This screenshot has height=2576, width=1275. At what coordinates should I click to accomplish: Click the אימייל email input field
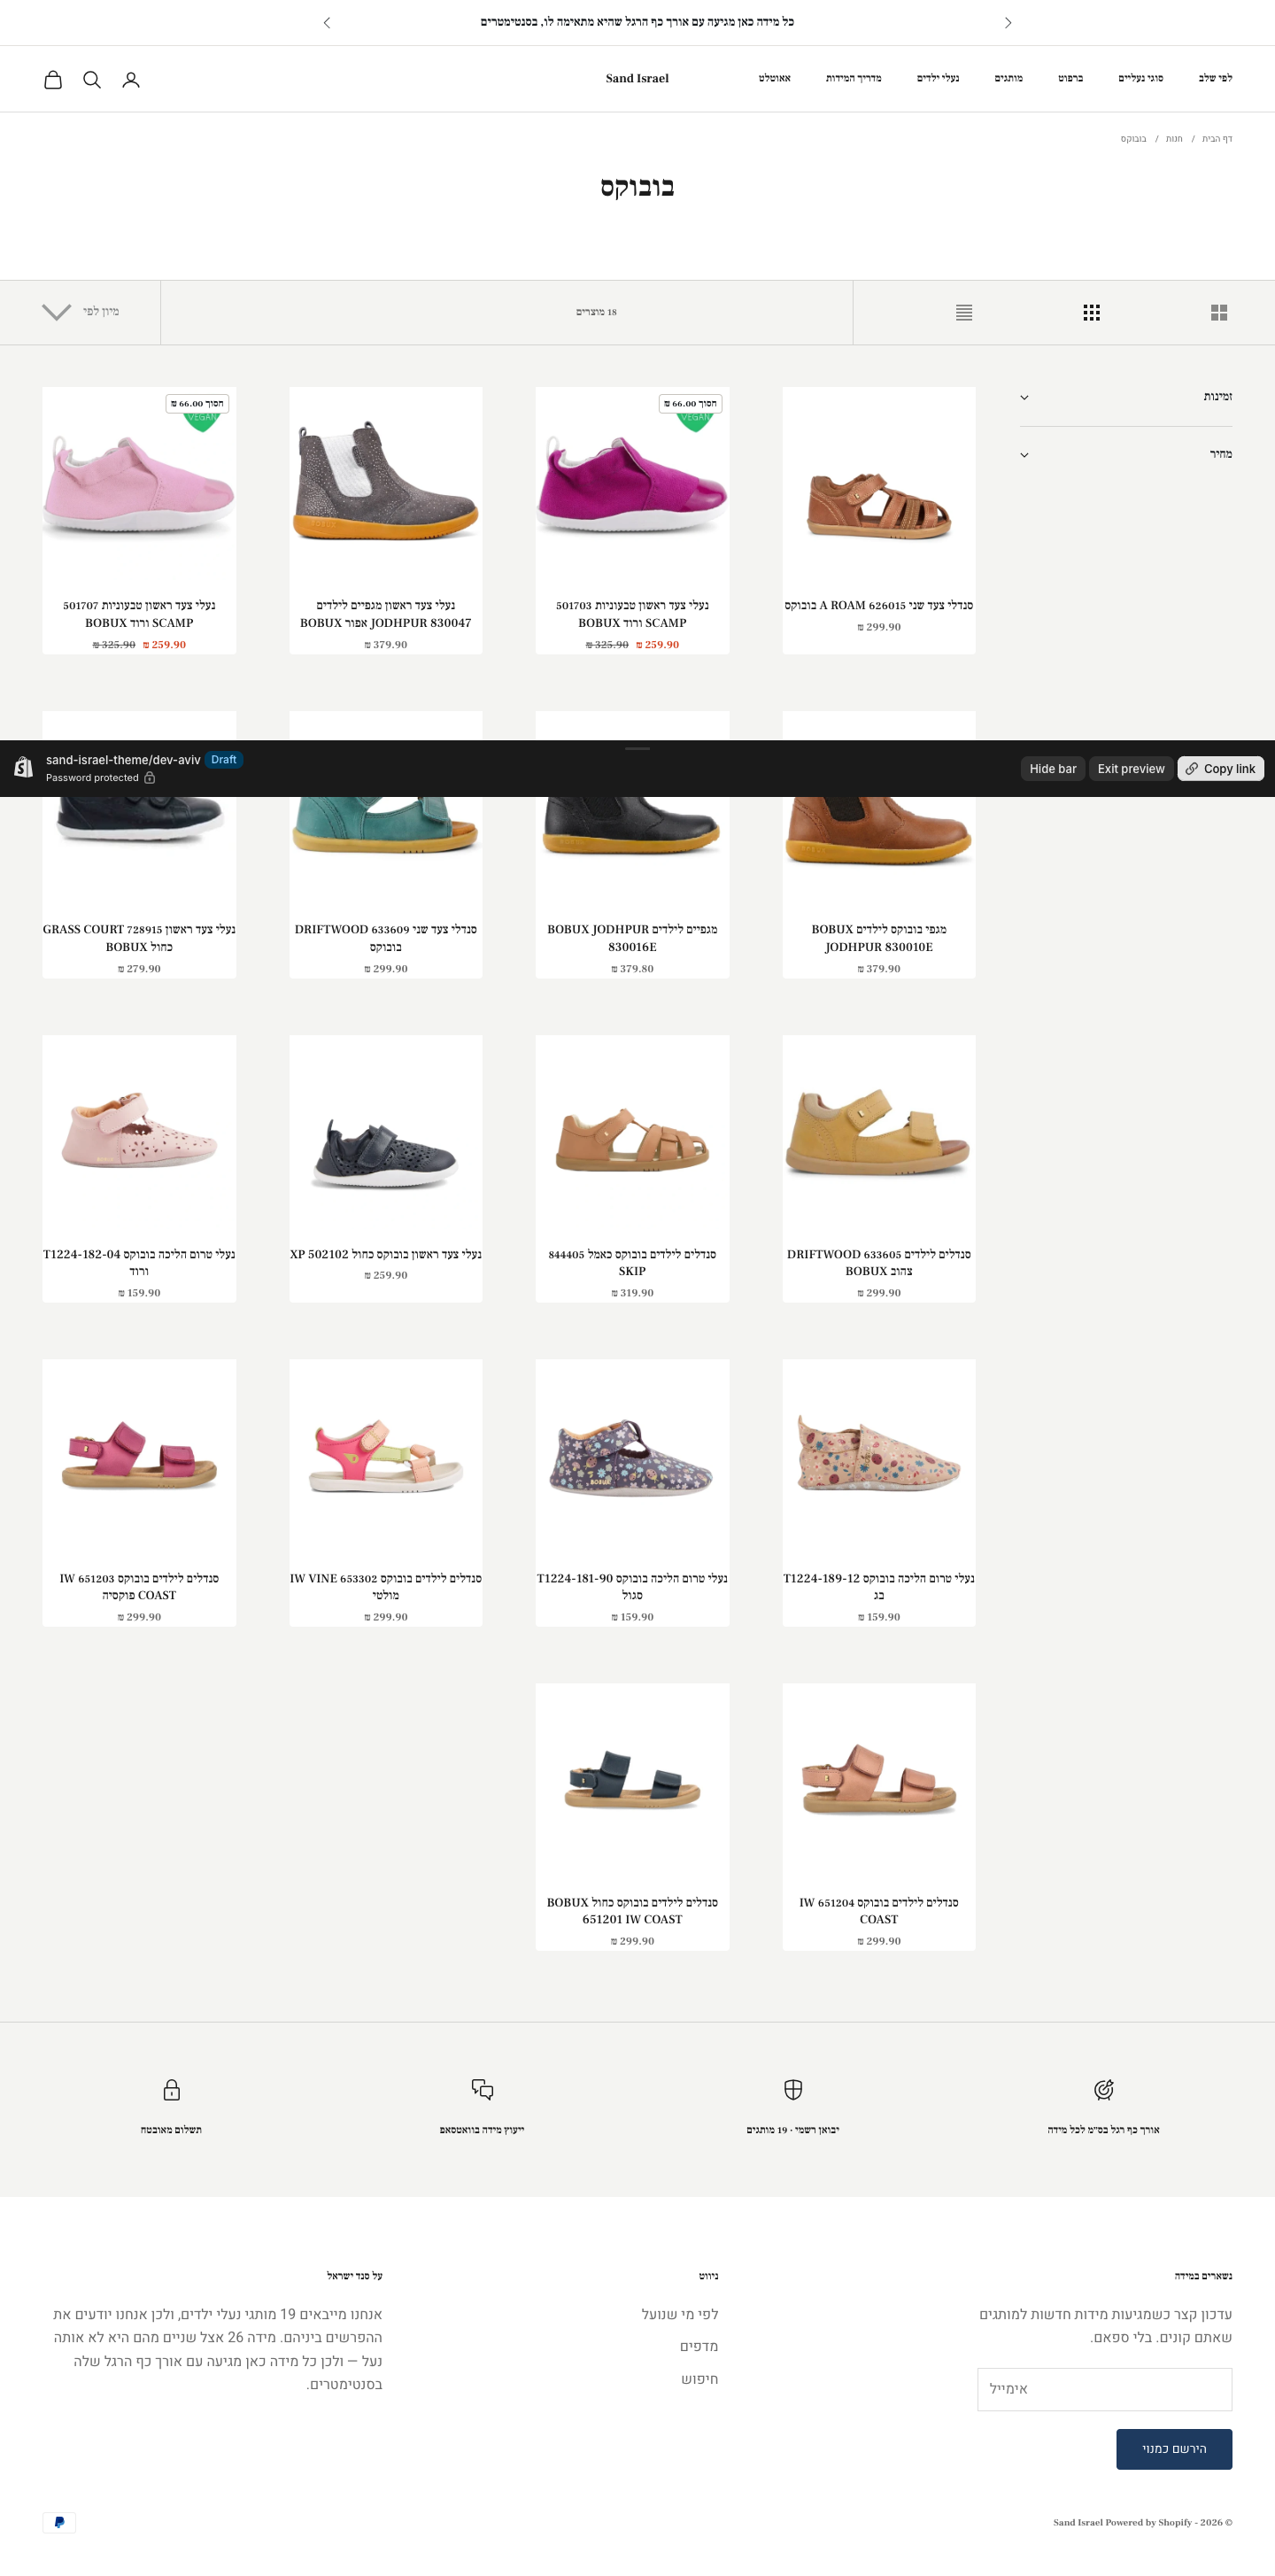(x=1105, y=2389)
